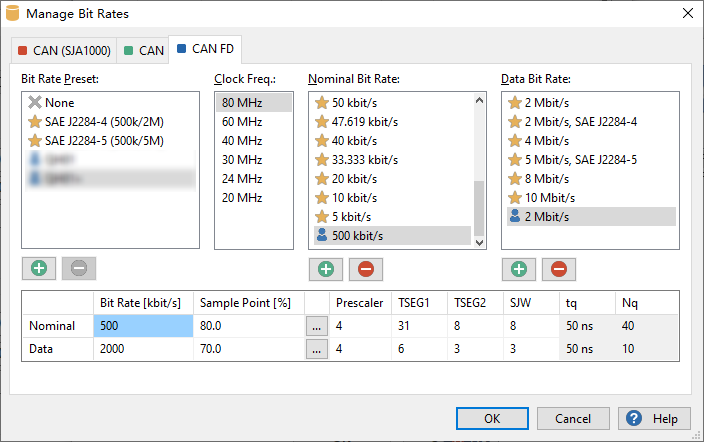Switch to the CAN (SJA1000) tab
704x442 pixels.
click(63, 50)
